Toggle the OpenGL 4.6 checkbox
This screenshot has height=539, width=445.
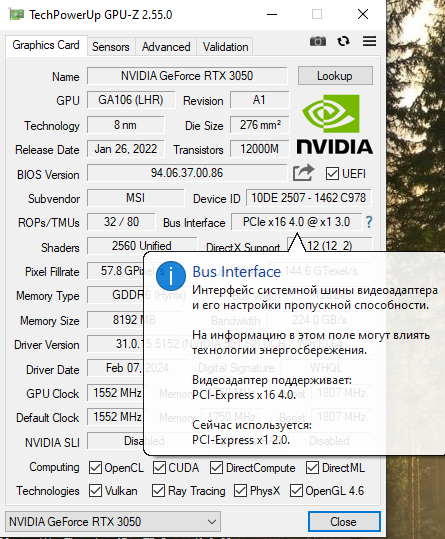(296, 491)
